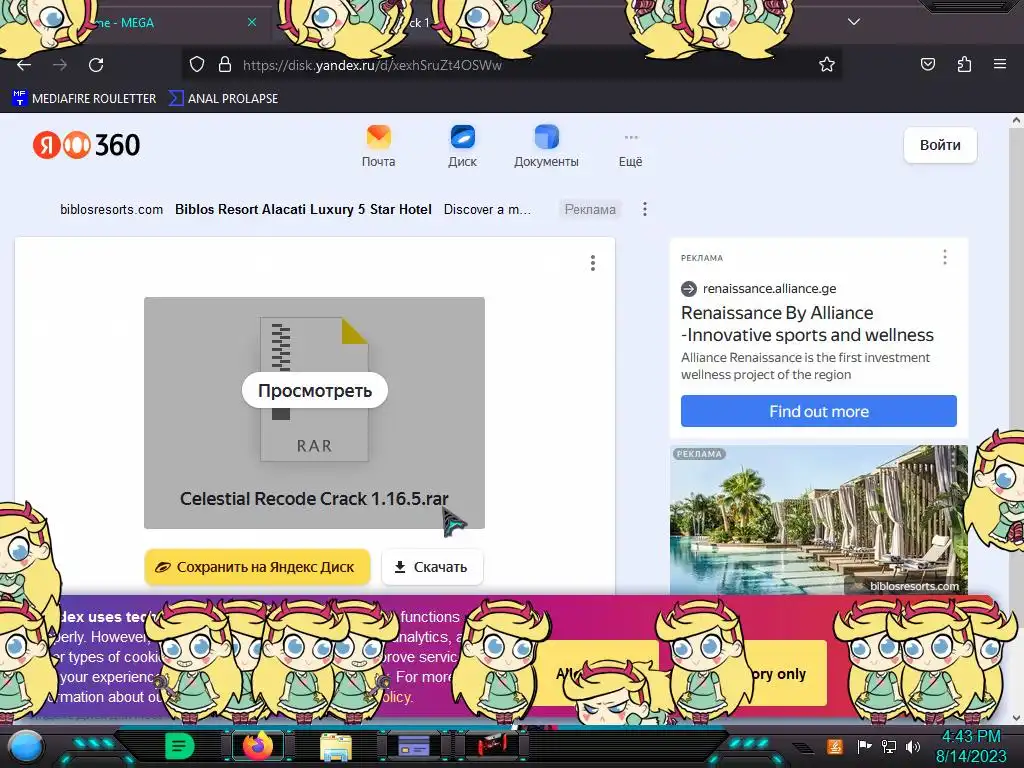Viewport: 1024px width, 768px height.
Task: Expand the list all tabs chevron
Action: tap(854, 22)
